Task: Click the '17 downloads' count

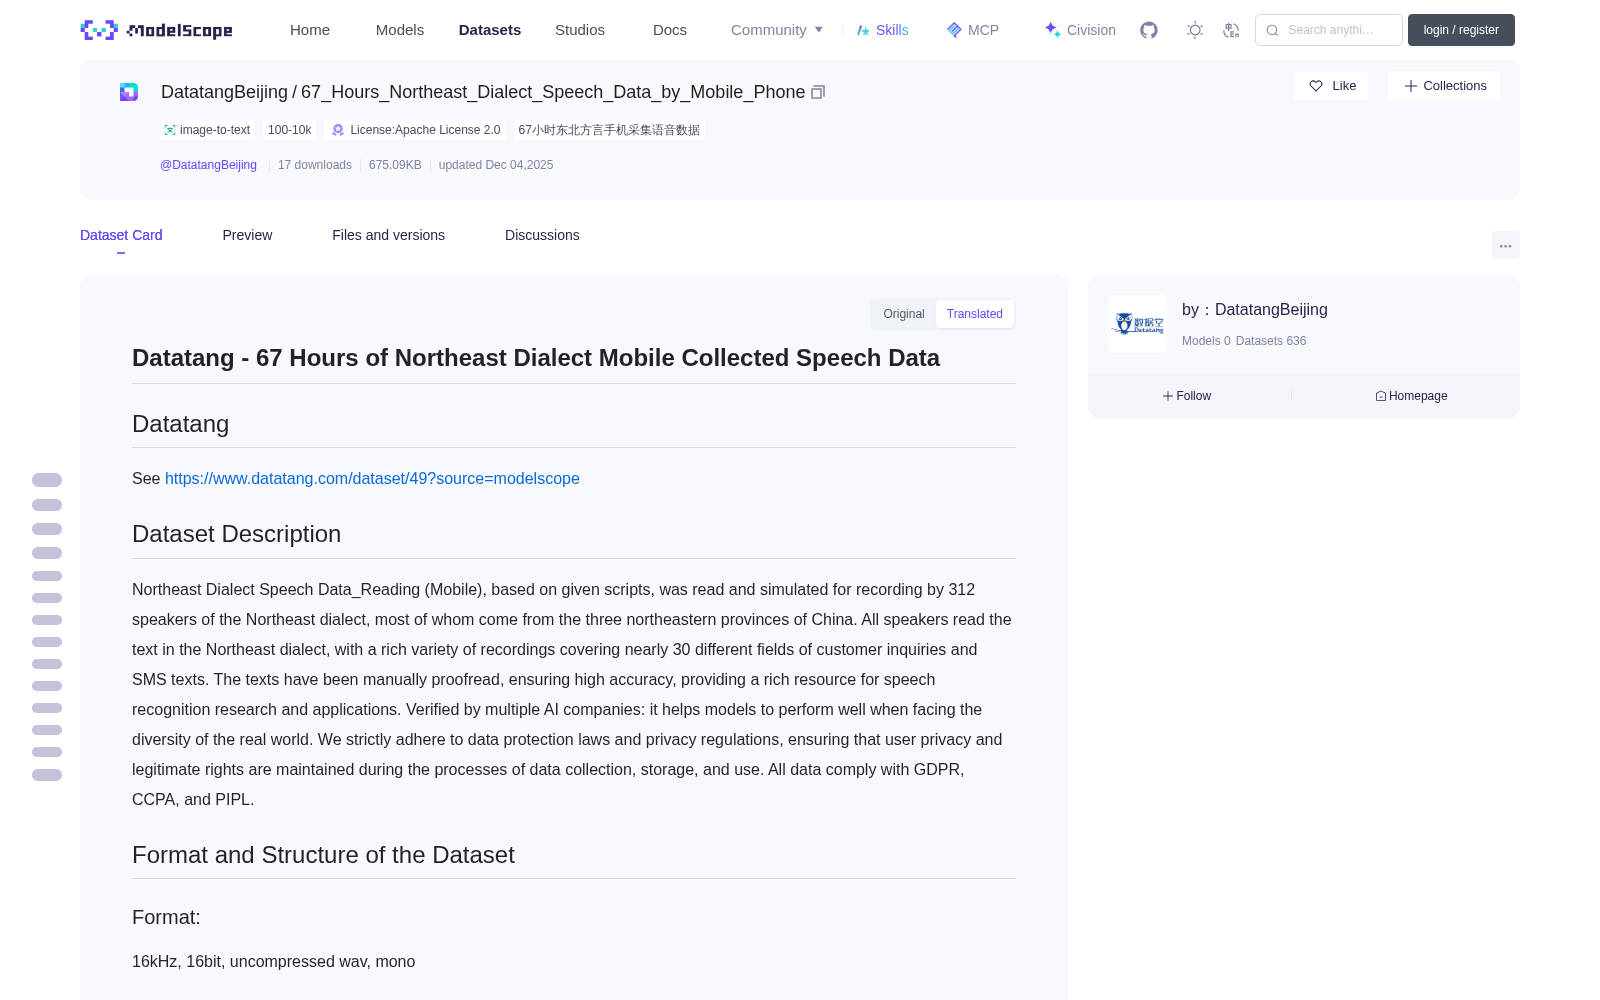Action: coord(315,165)
